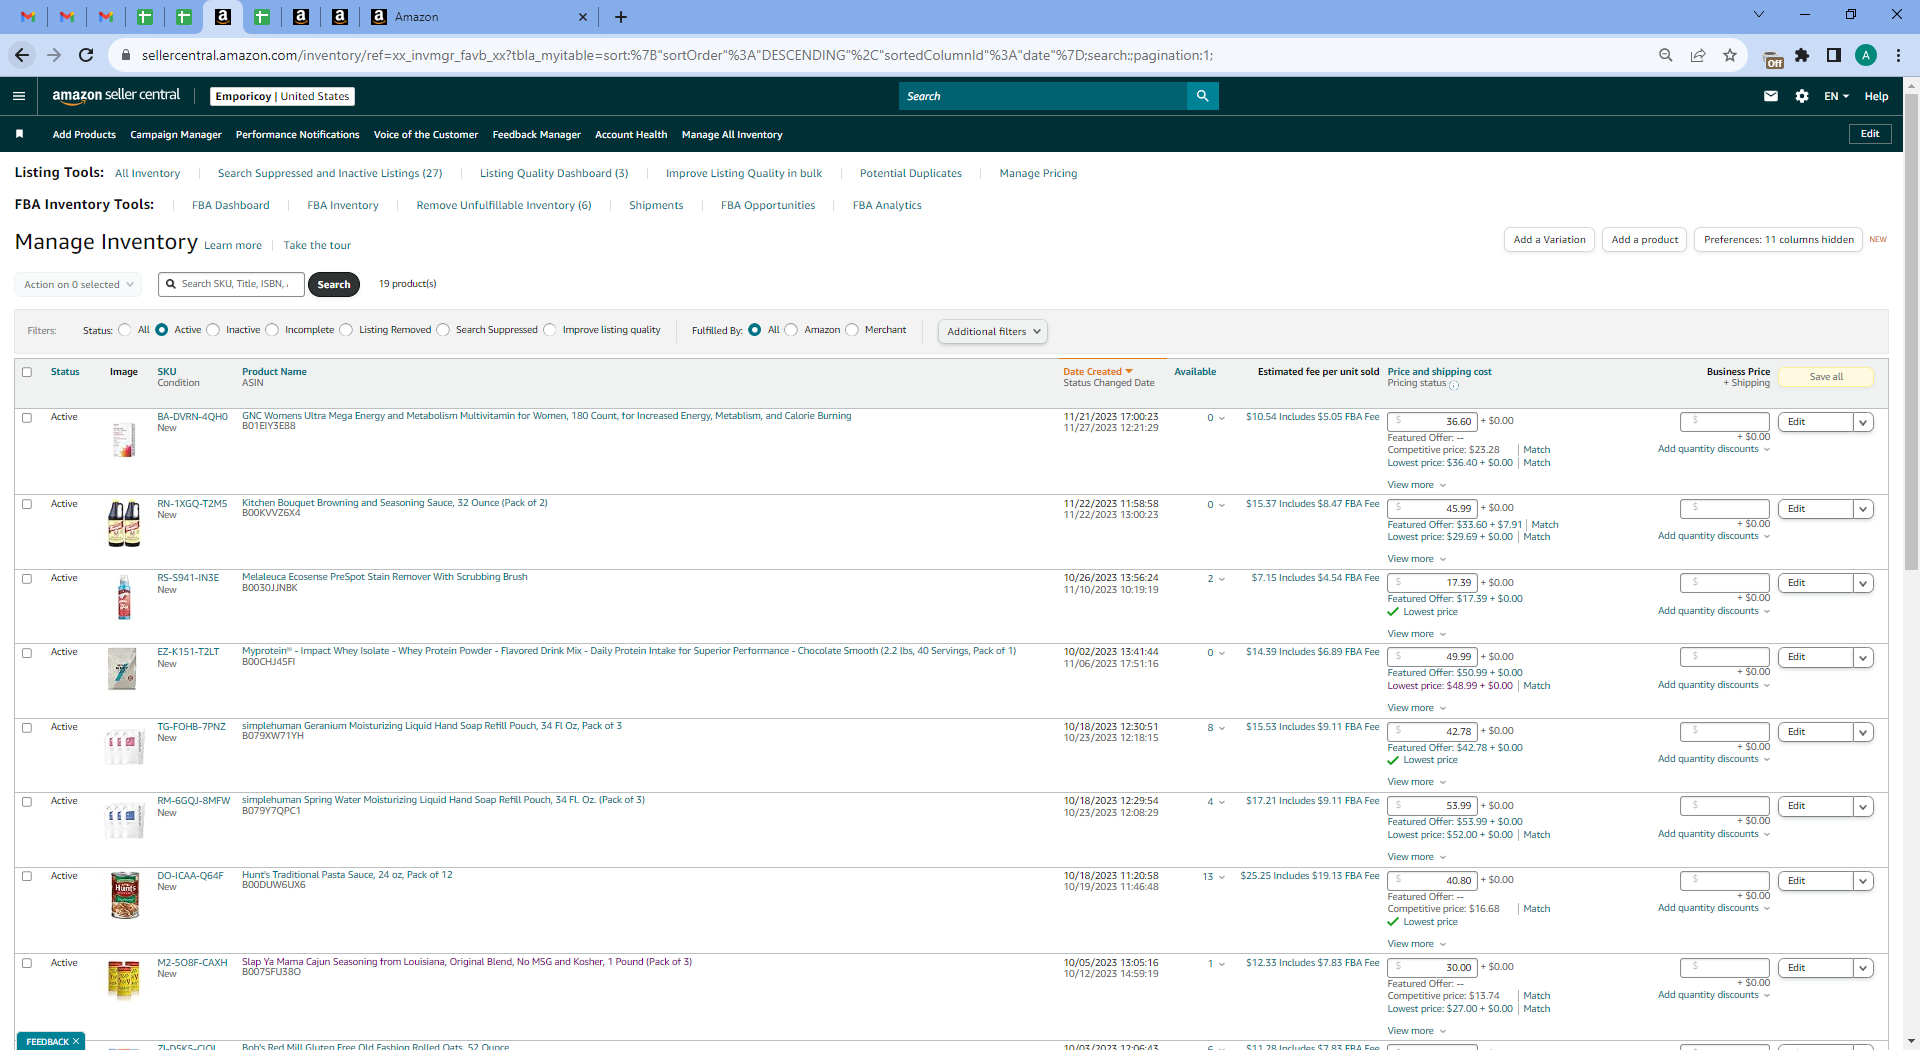
Task: Select the Inactive status radio button
Action: click(x=213, y=330)
